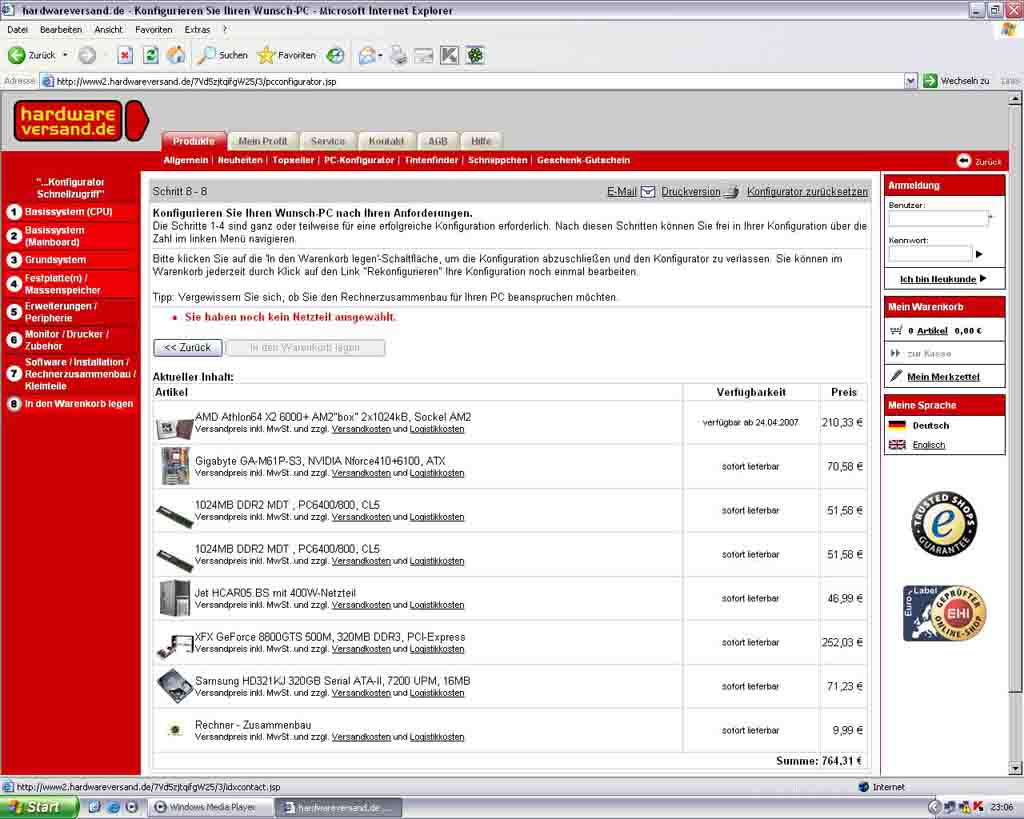Go to step 4 Festplatte(n) / Massenspeicher
The width and height of the screenshot is (1024, 819).
coord(62,284)
